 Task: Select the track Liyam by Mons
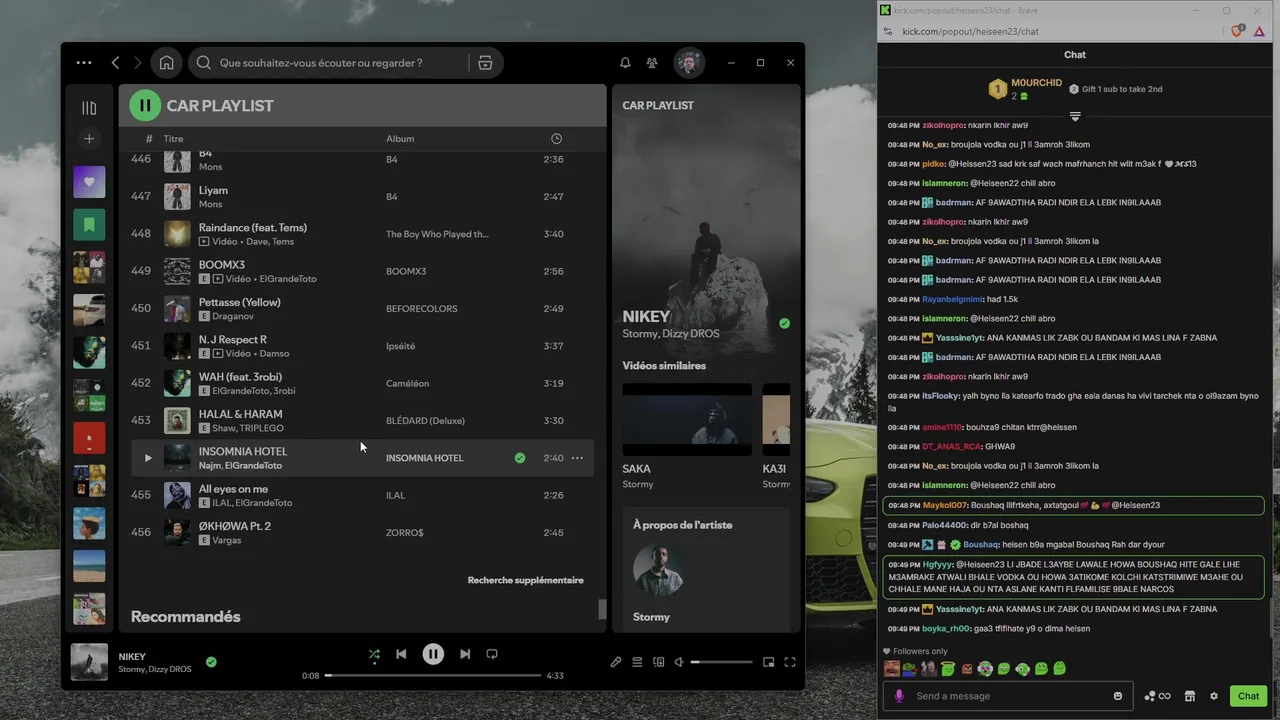362,196
